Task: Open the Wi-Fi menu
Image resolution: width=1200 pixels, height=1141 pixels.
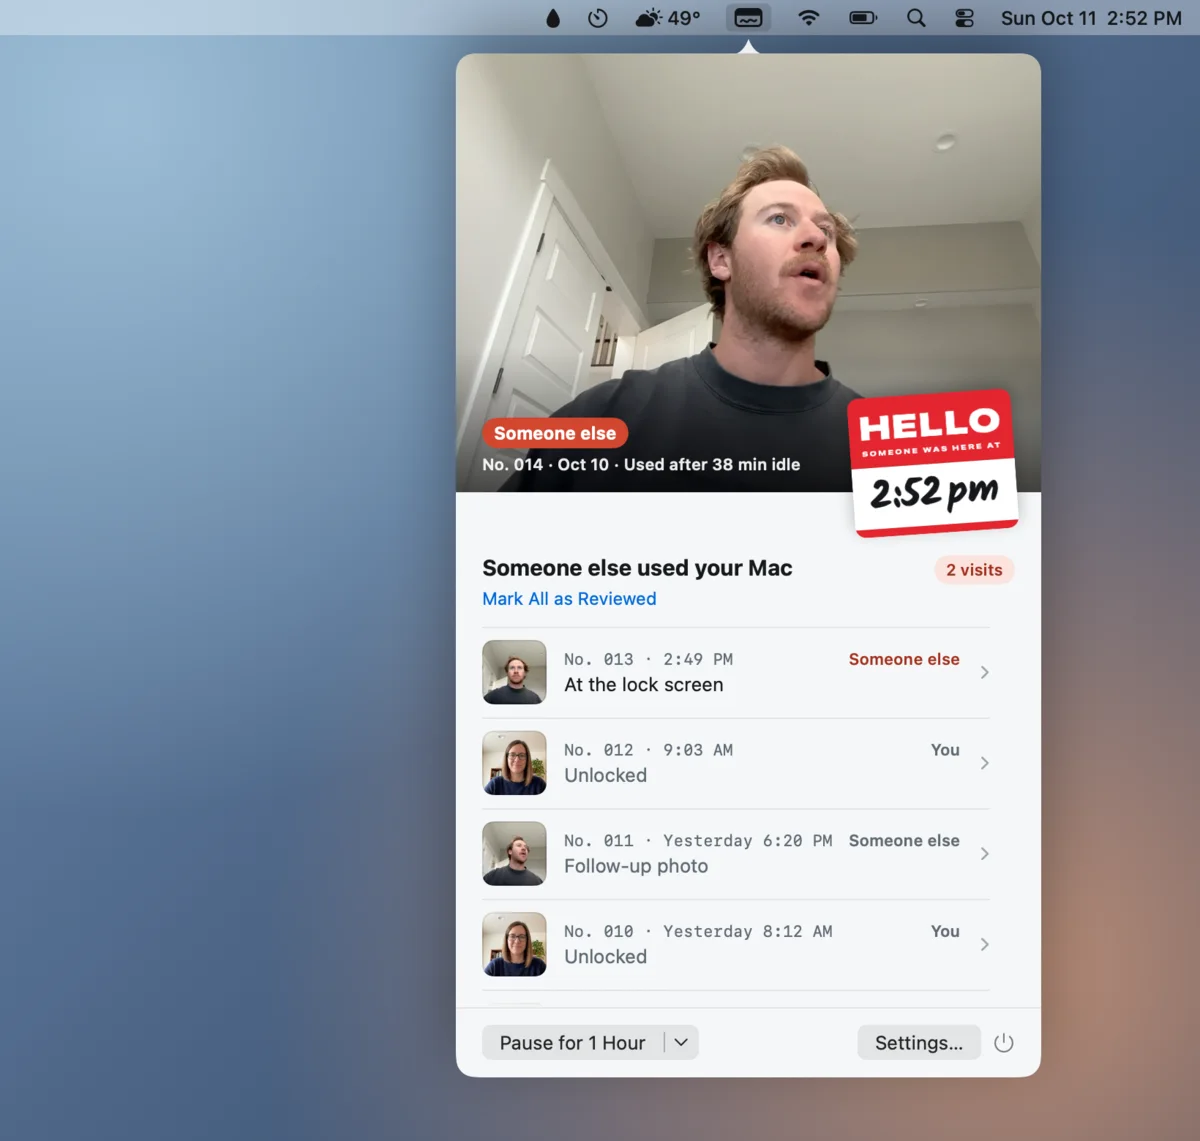Action: pyautogui.click(x=808, y=18)
